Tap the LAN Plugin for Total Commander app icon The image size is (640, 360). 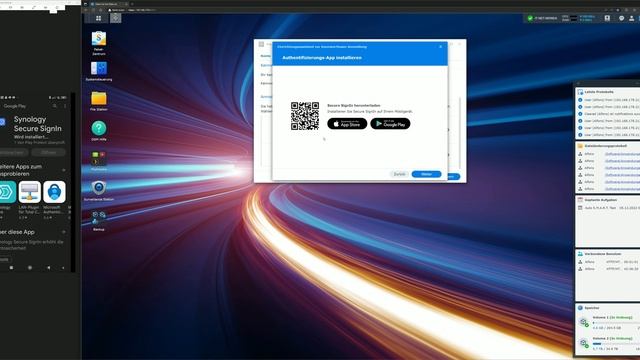click(x=30, y=192)
